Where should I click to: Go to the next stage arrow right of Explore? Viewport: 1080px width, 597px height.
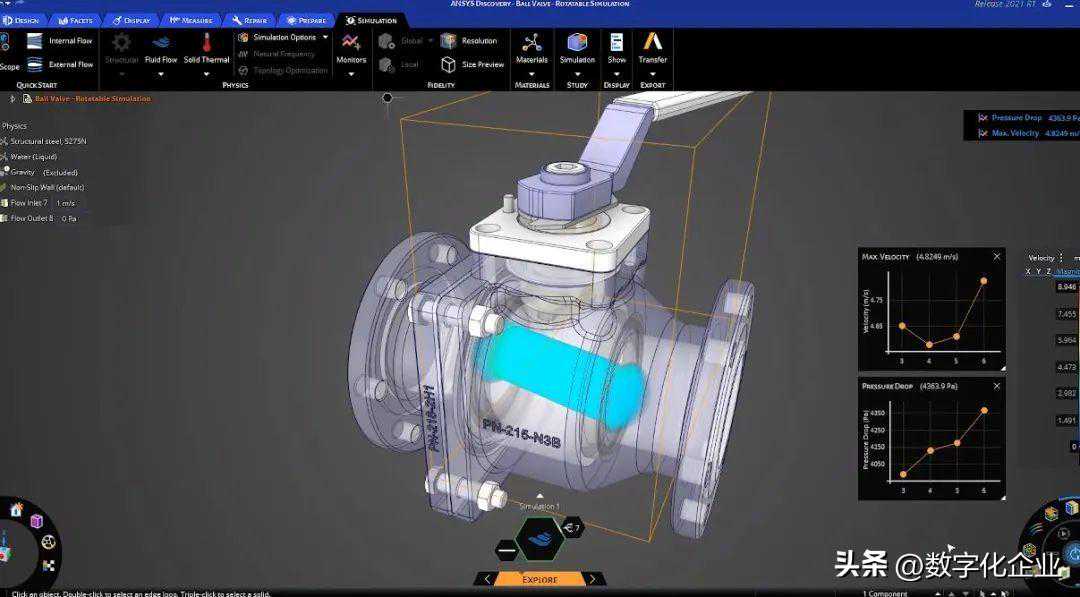coord(592,579)
